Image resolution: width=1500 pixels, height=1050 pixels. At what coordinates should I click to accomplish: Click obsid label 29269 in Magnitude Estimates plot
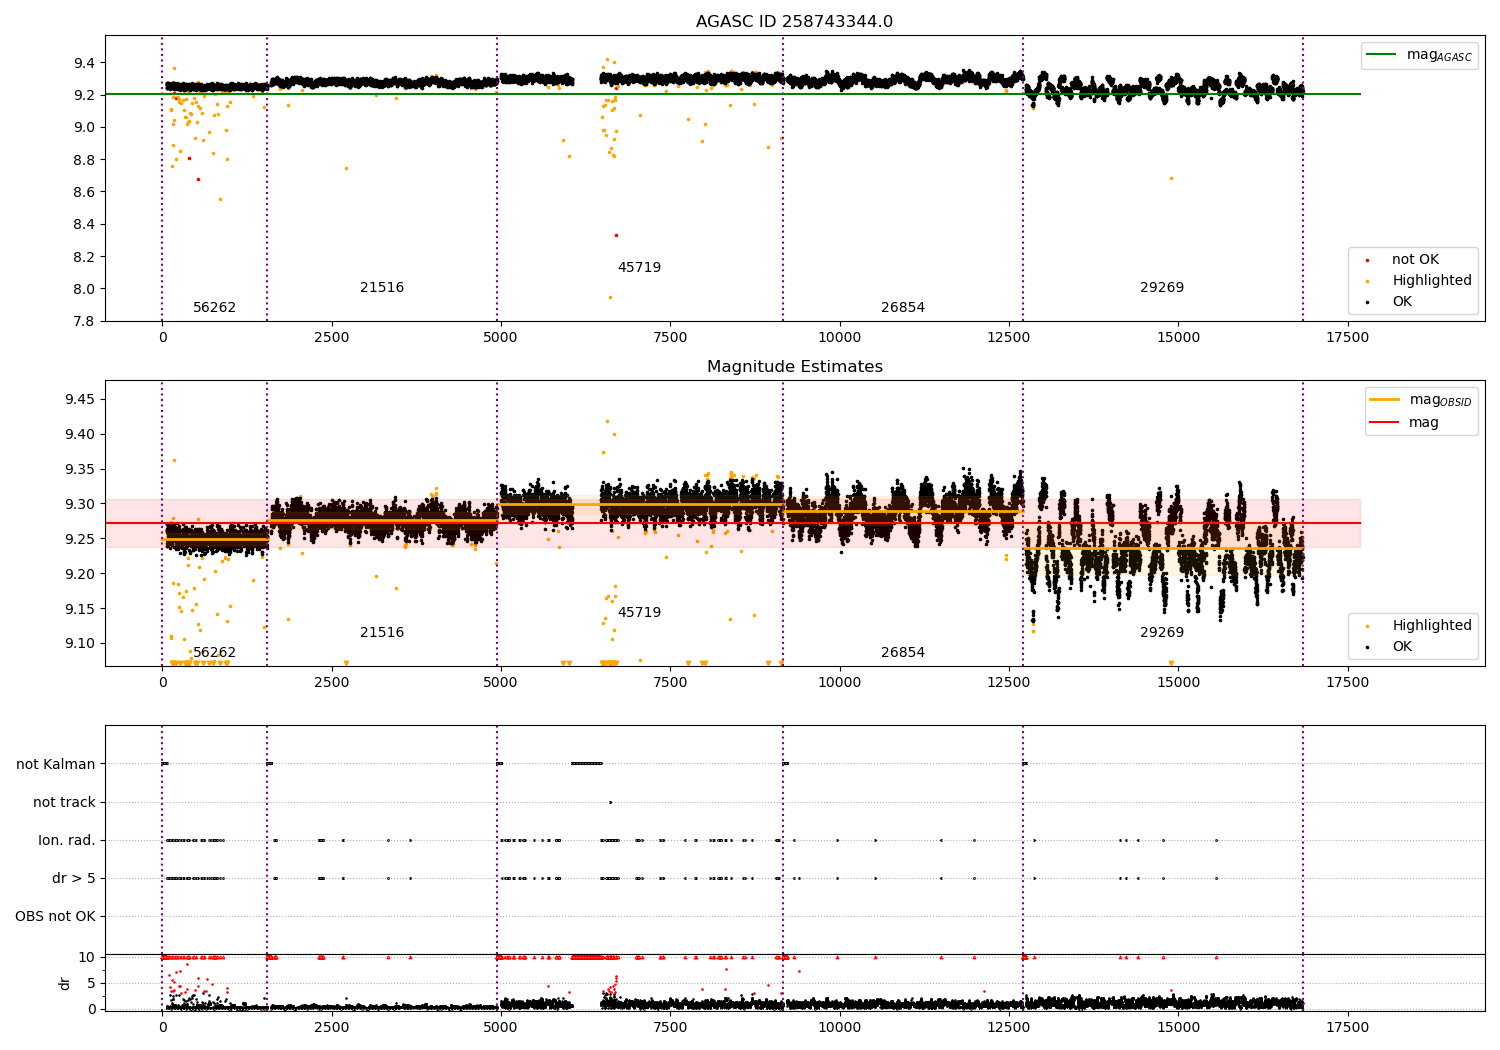point(1162,633)
